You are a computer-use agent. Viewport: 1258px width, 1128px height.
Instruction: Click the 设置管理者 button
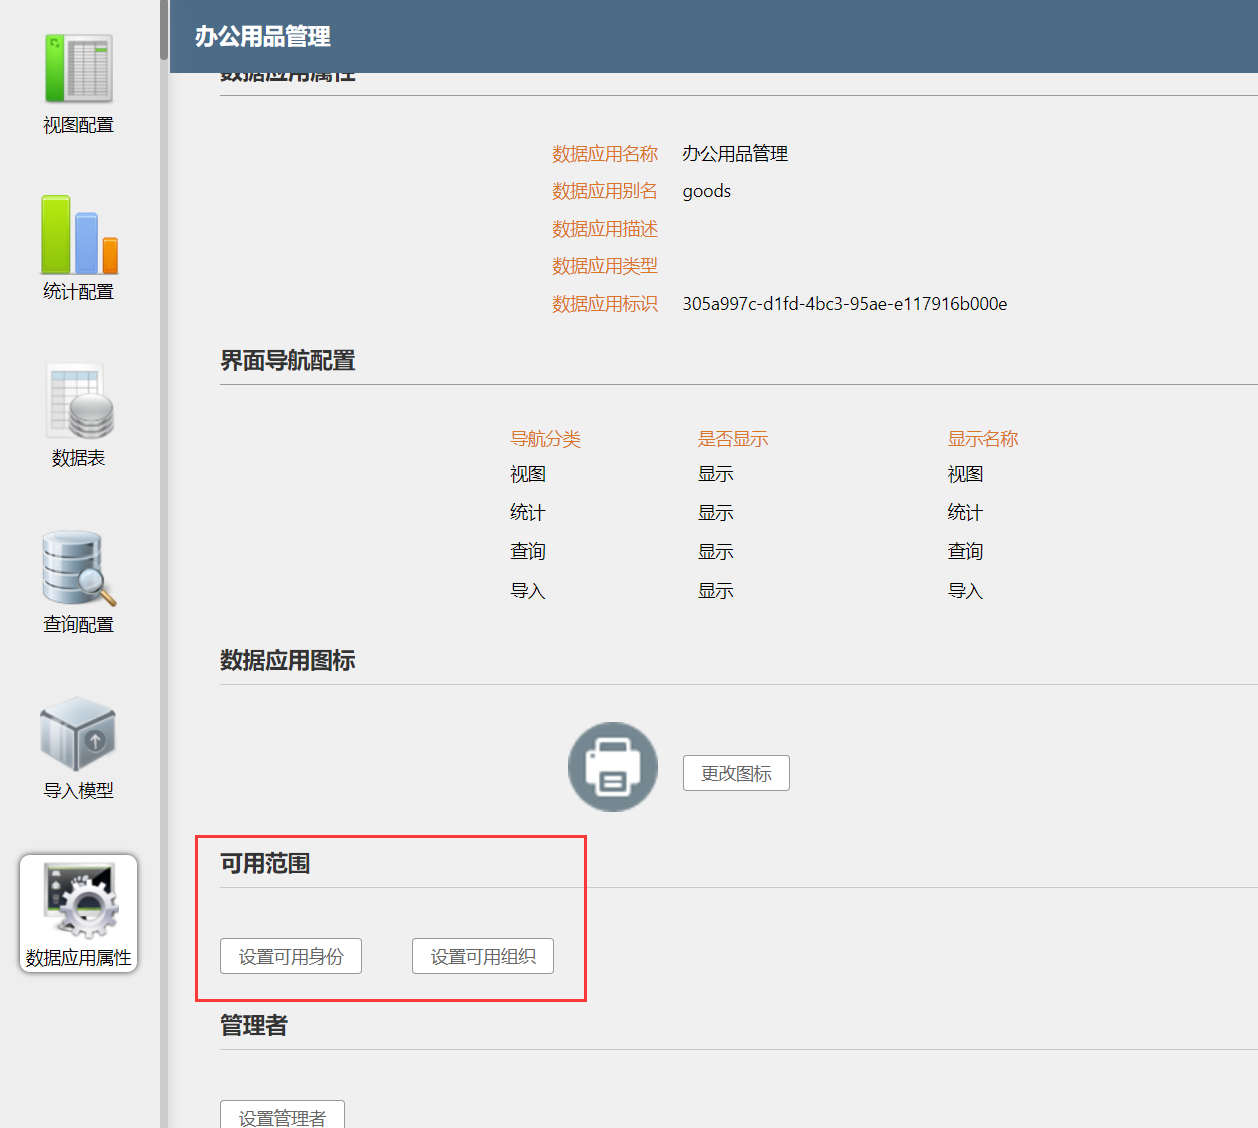click(x=282, y=1115)
